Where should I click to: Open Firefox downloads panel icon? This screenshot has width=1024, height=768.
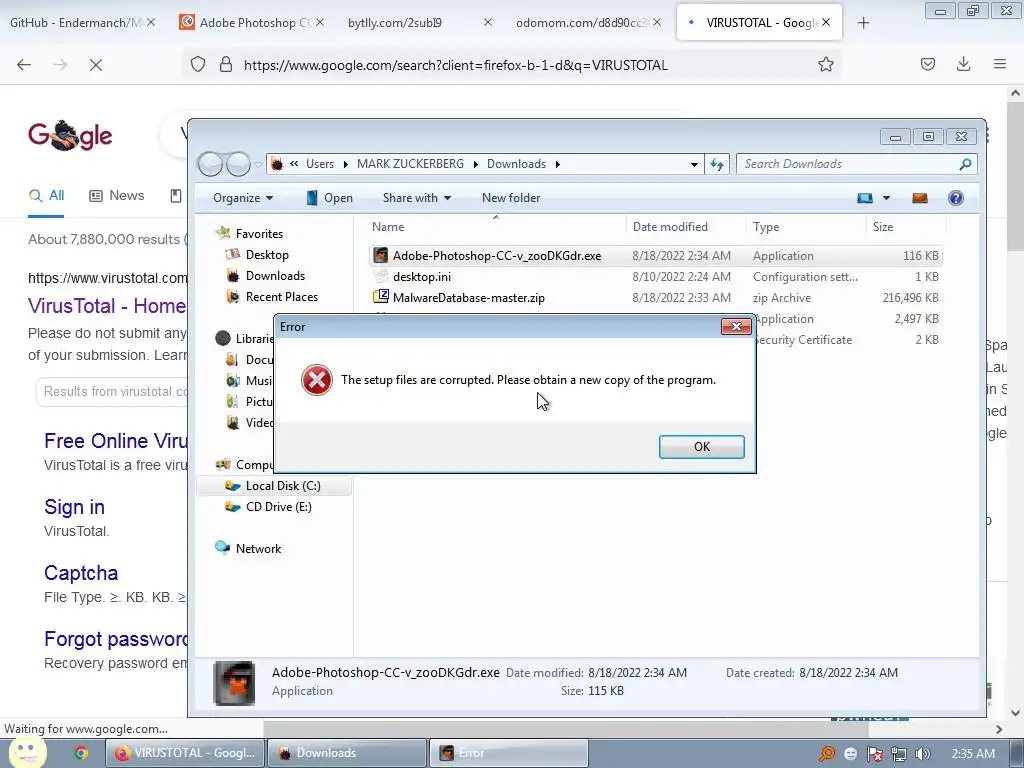tap(963, 64)
